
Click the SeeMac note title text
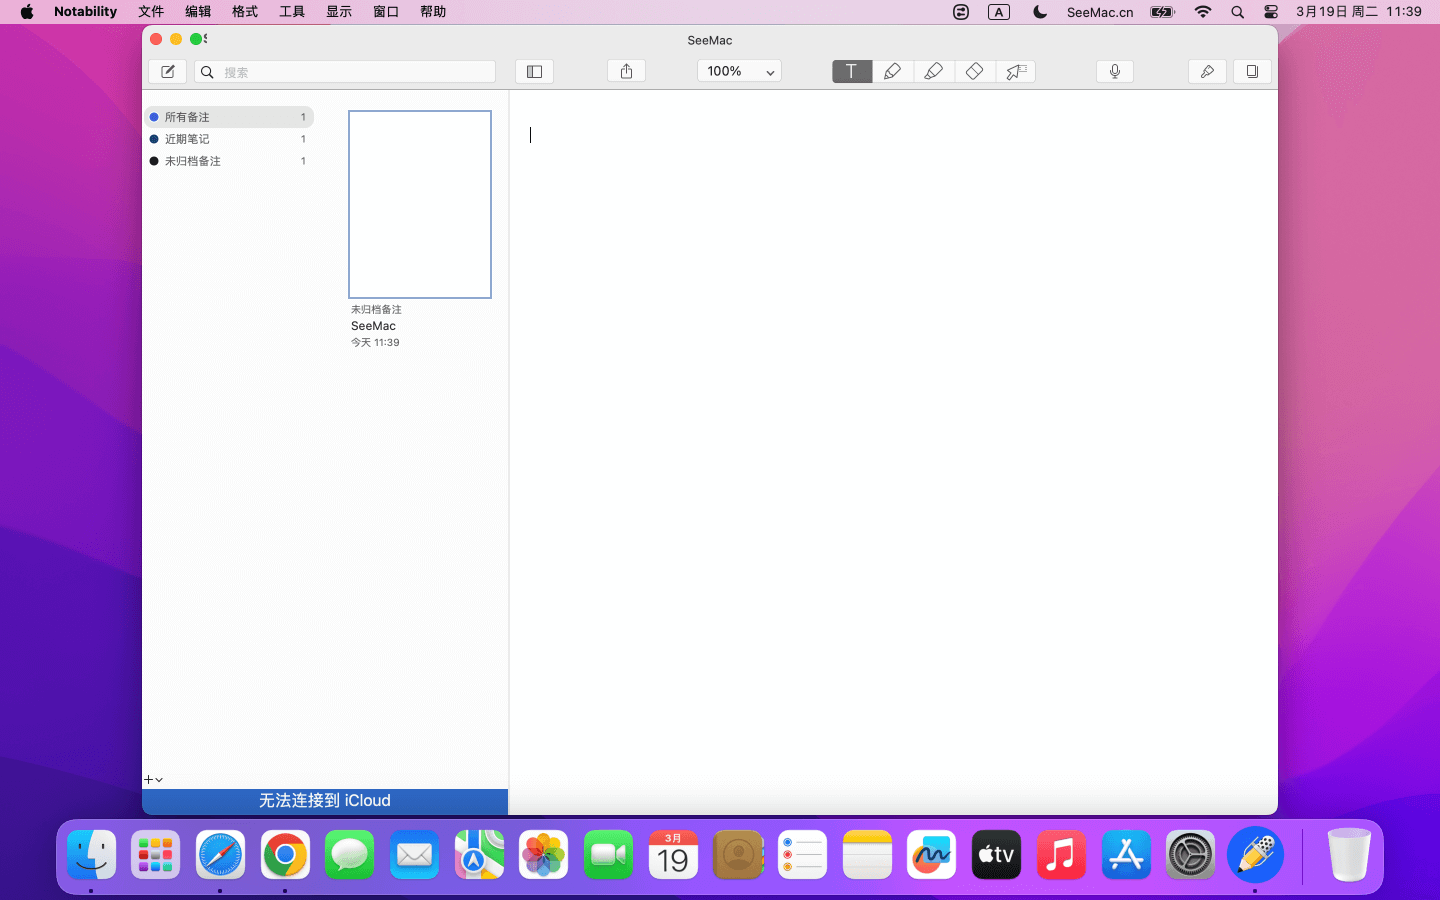[373, 326]
